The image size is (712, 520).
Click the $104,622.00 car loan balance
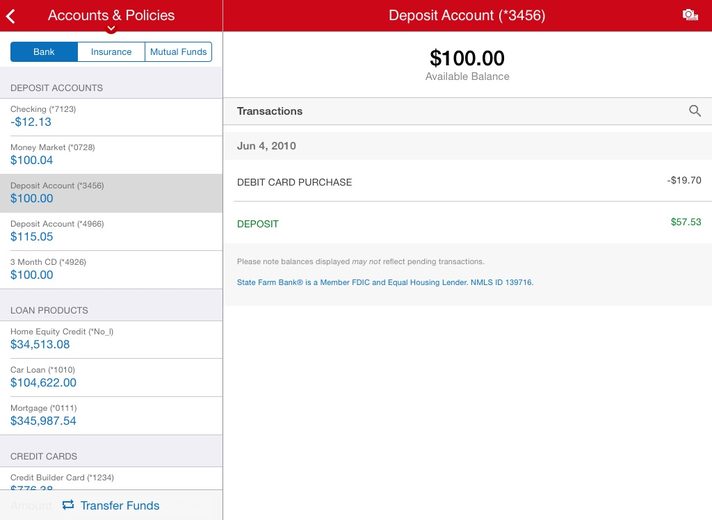[x=44, y=383]
